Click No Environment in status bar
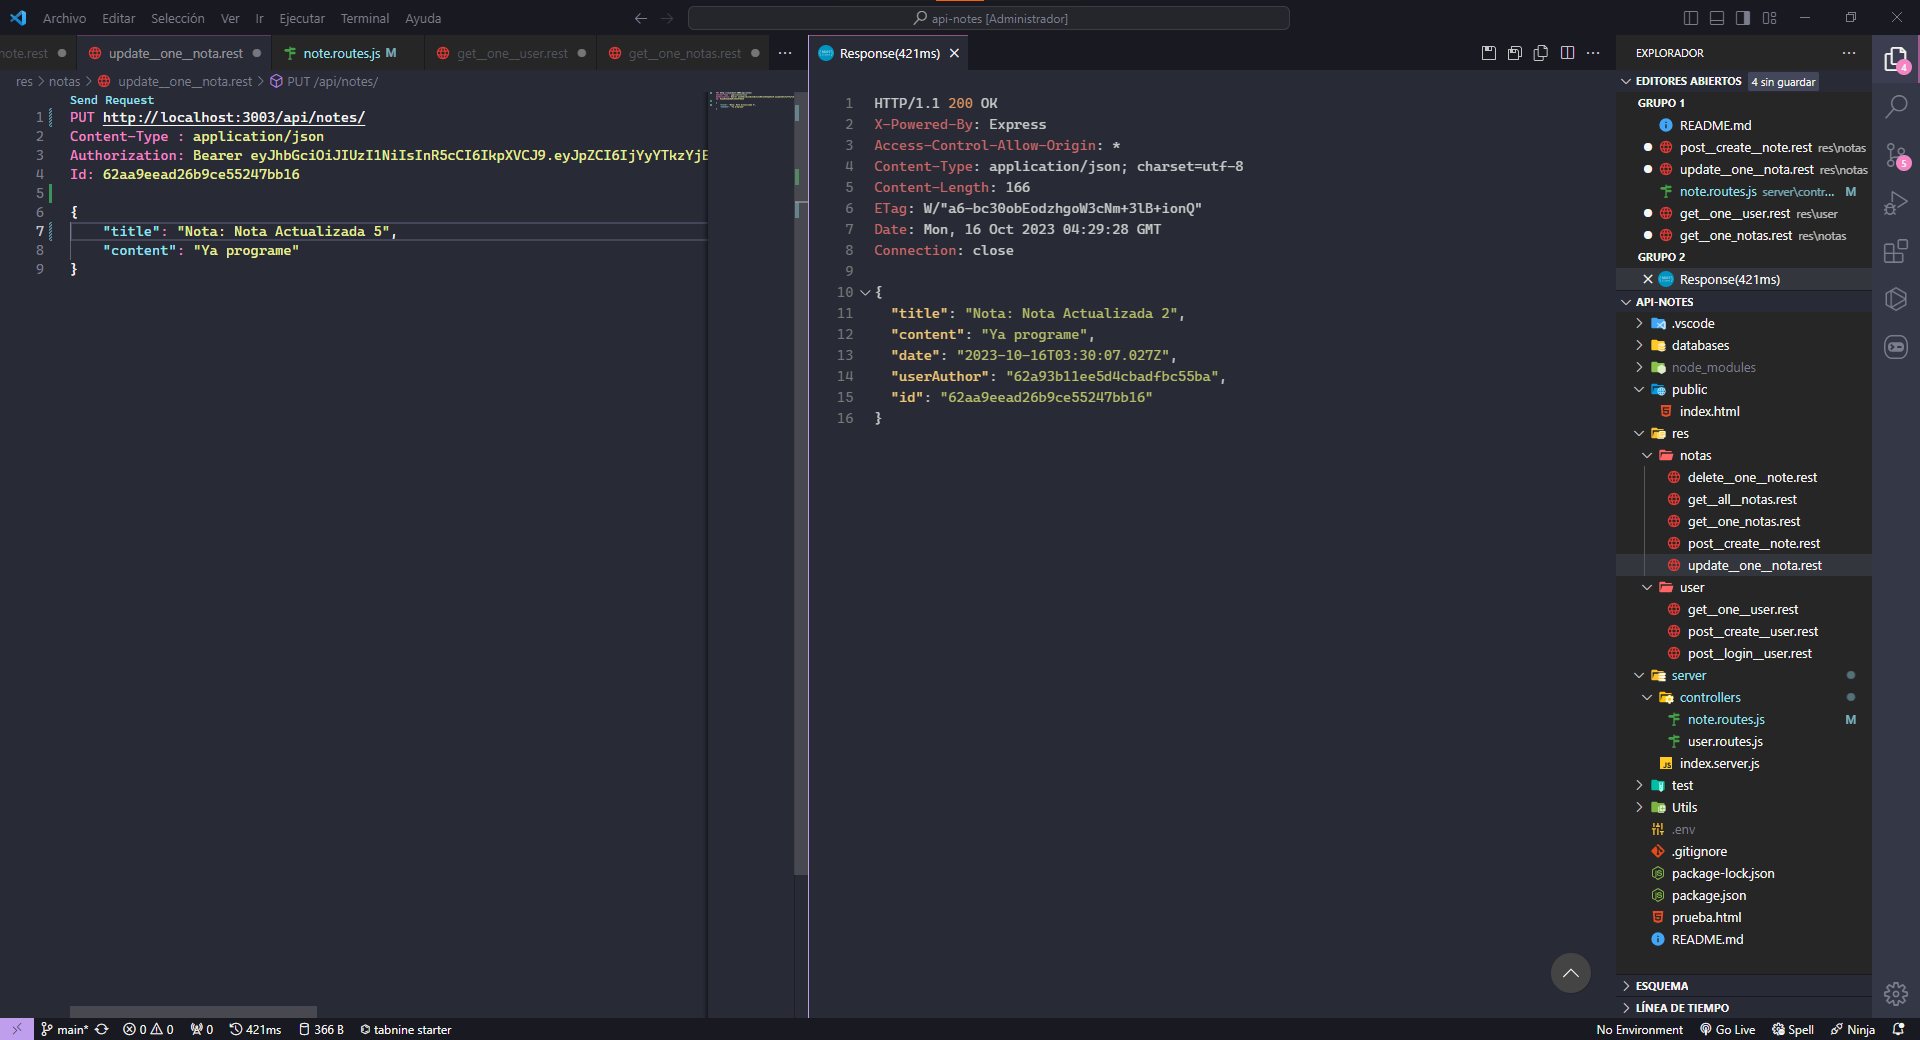The width and height of the screenshot is (1920, 1040). (x=1639, y=1029)
